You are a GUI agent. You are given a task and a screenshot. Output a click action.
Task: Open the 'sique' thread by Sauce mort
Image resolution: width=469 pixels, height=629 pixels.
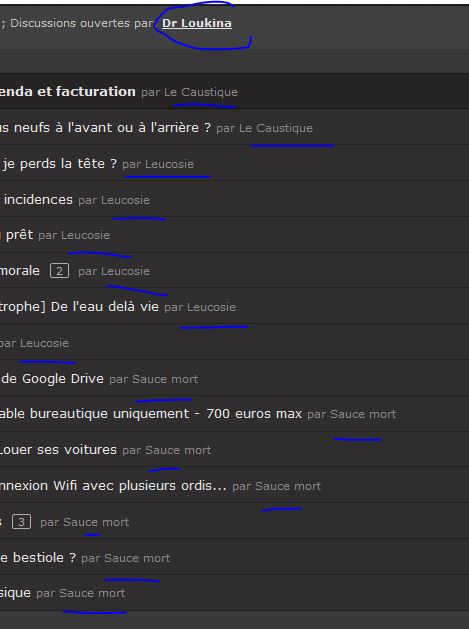point(15,593)
